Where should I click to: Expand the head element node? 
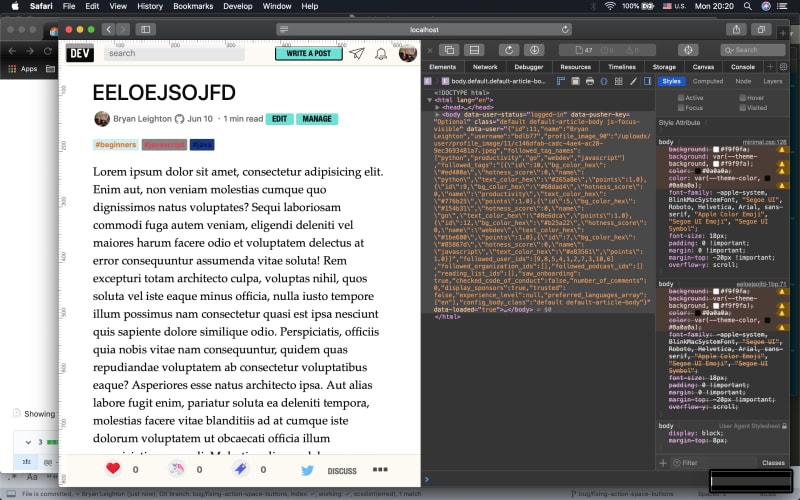437,108
